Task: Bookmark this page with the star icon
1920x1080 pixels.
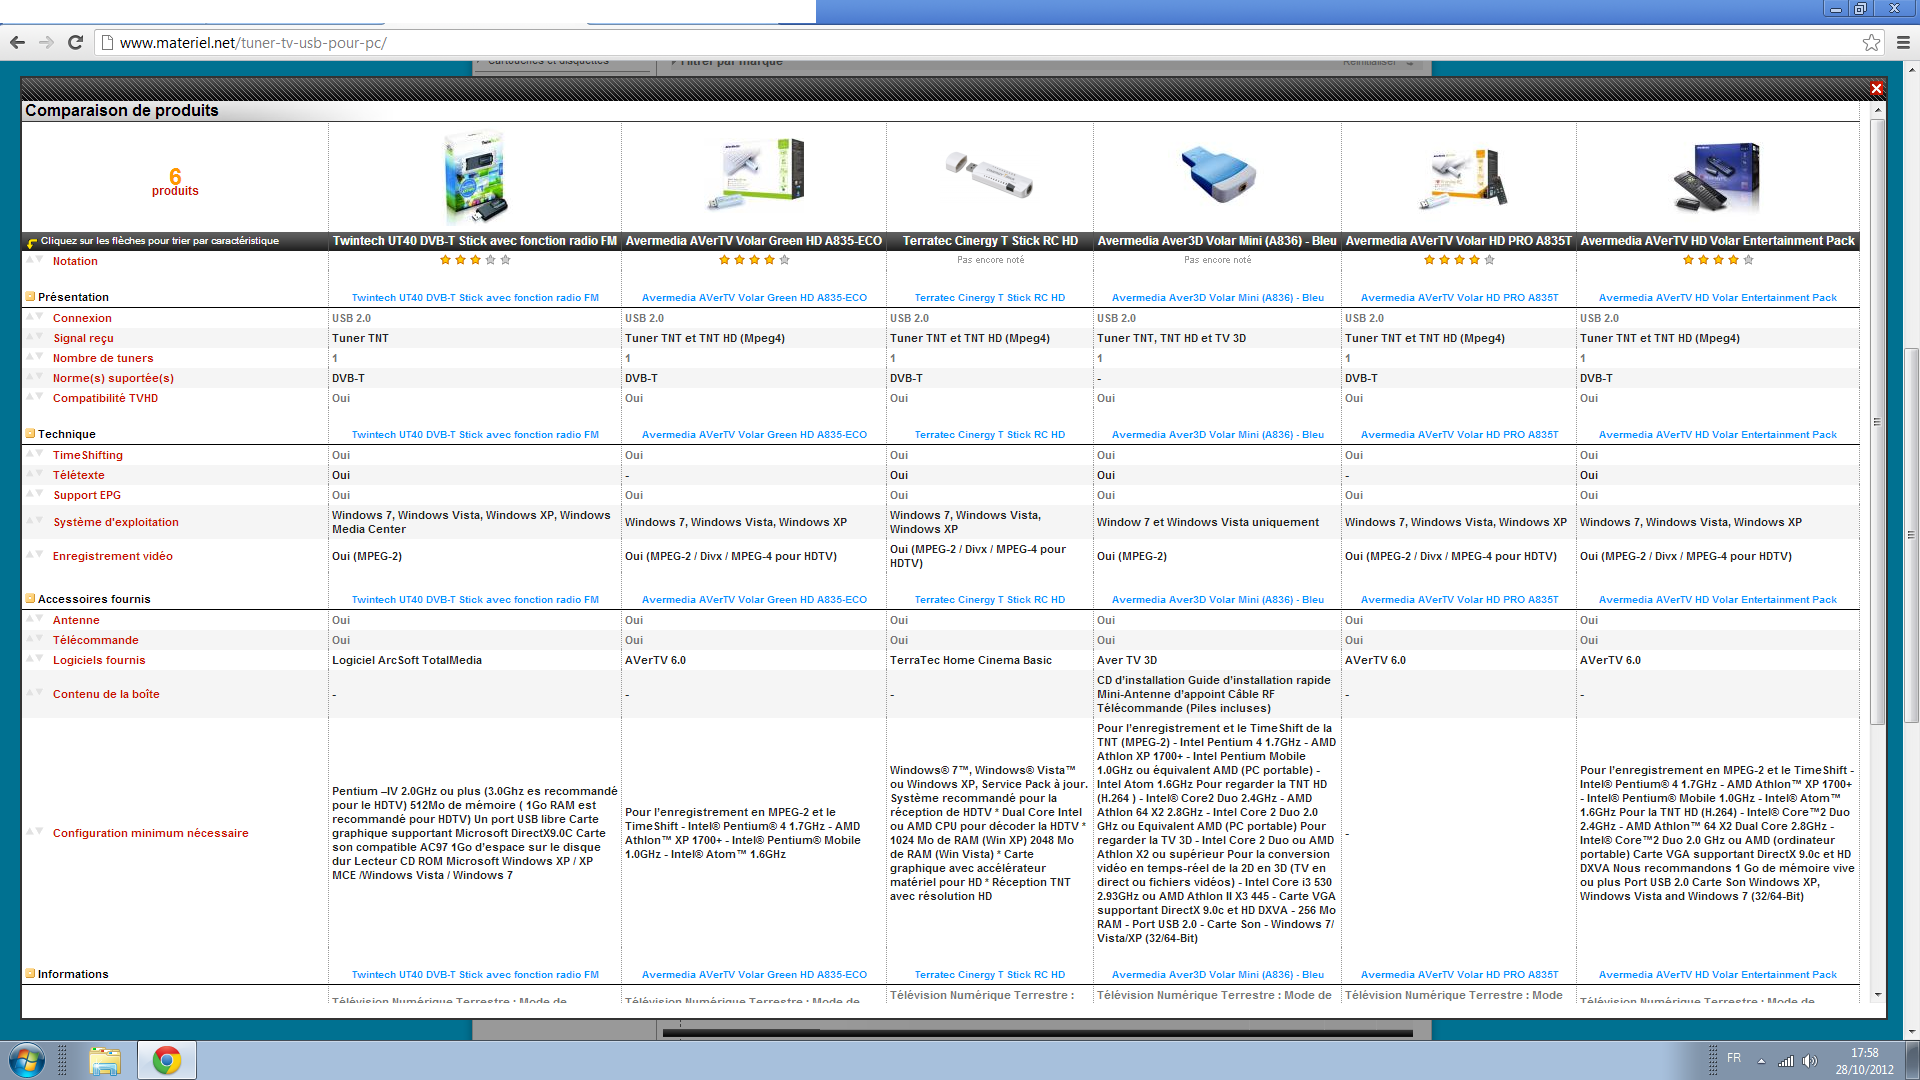Action: [1871, 42]
